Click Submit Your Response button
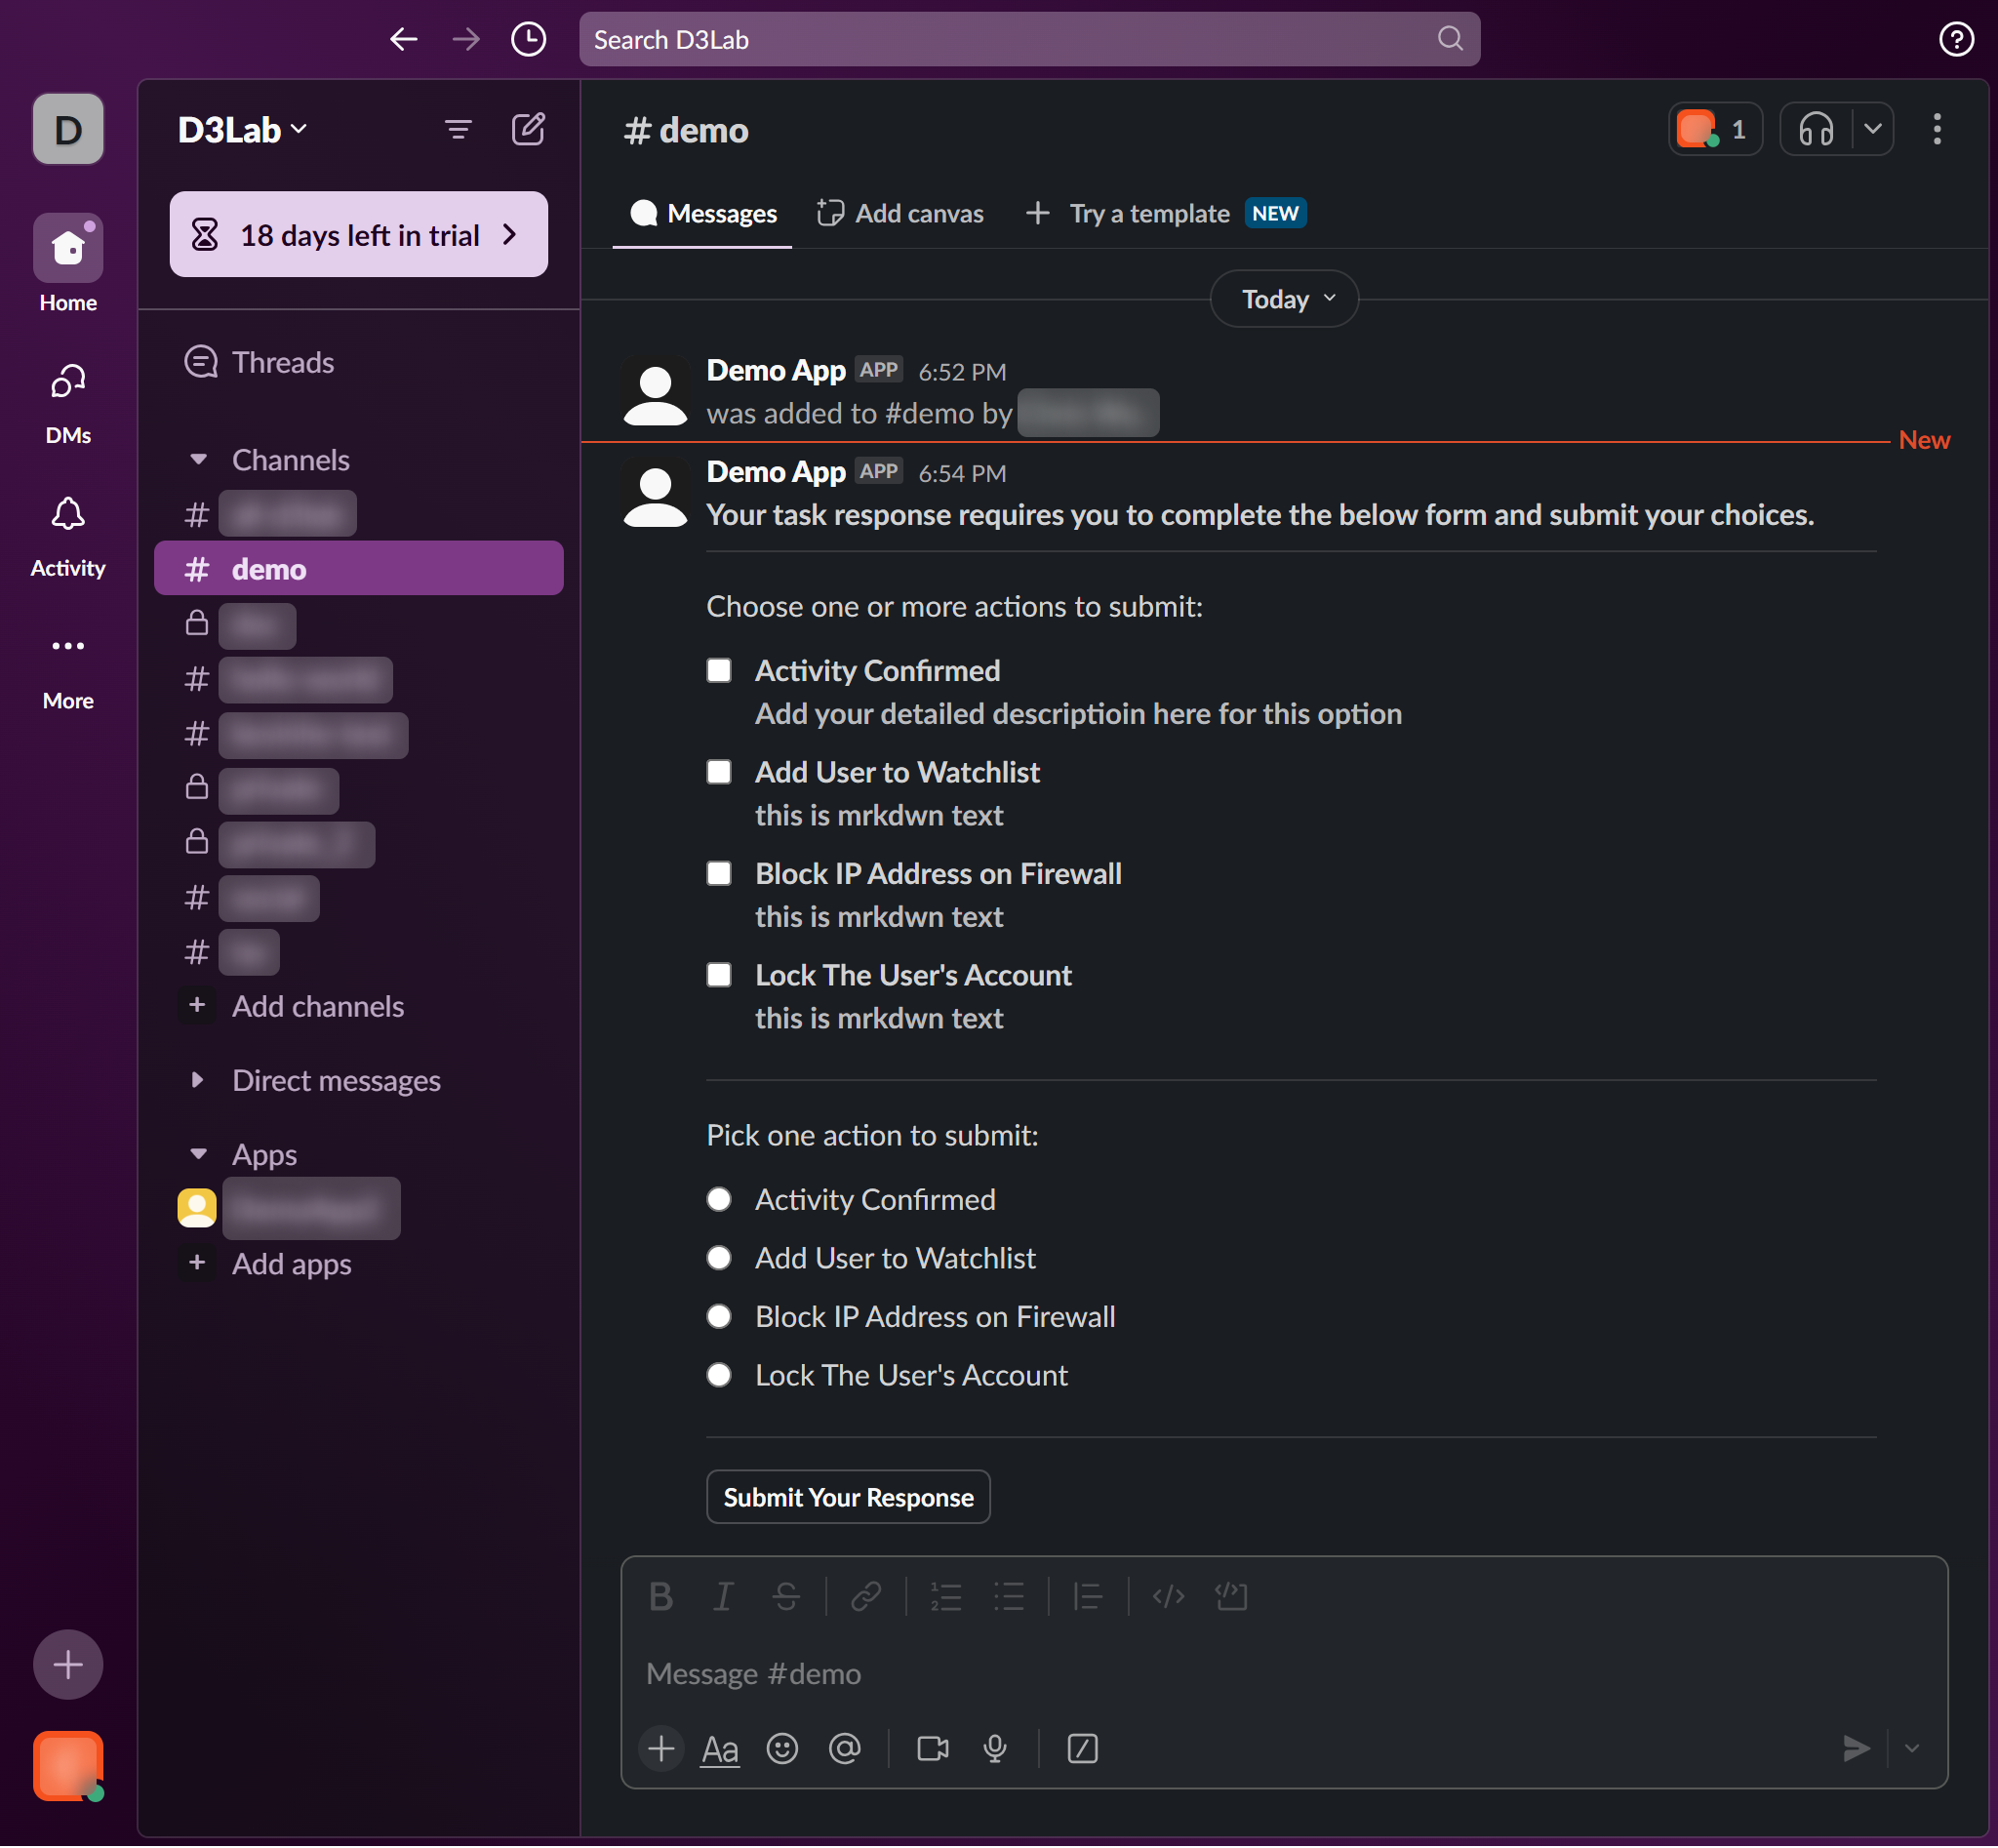The width and height of the screenshot is (1998, 1848). (848, 1497)
